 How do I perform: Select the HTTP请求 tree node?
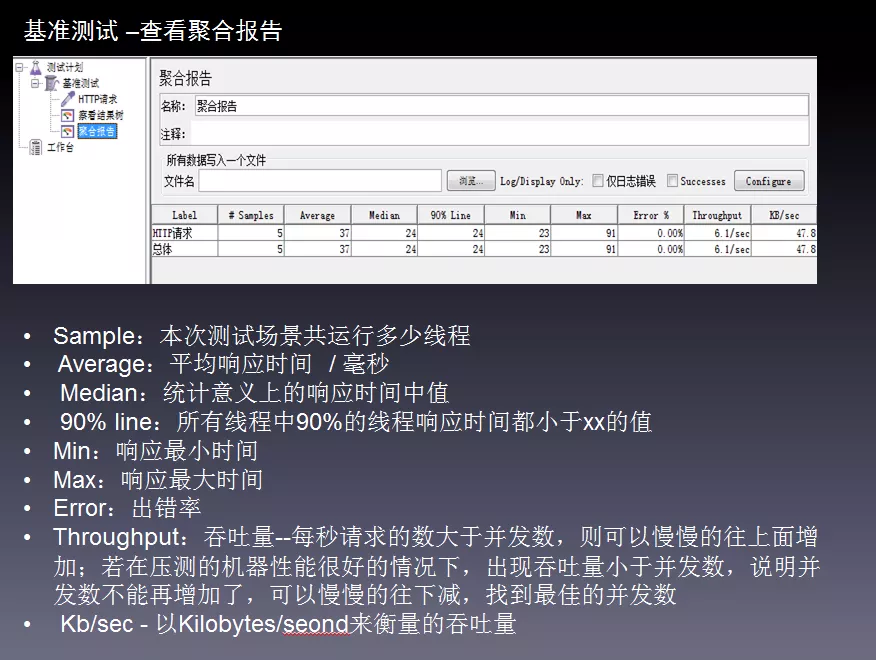point(97,99)
